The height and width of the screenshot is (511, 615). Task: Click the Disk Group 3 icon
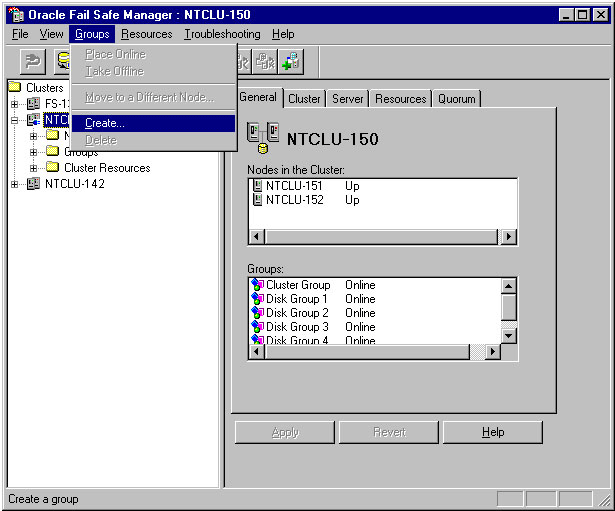(257, 327)
